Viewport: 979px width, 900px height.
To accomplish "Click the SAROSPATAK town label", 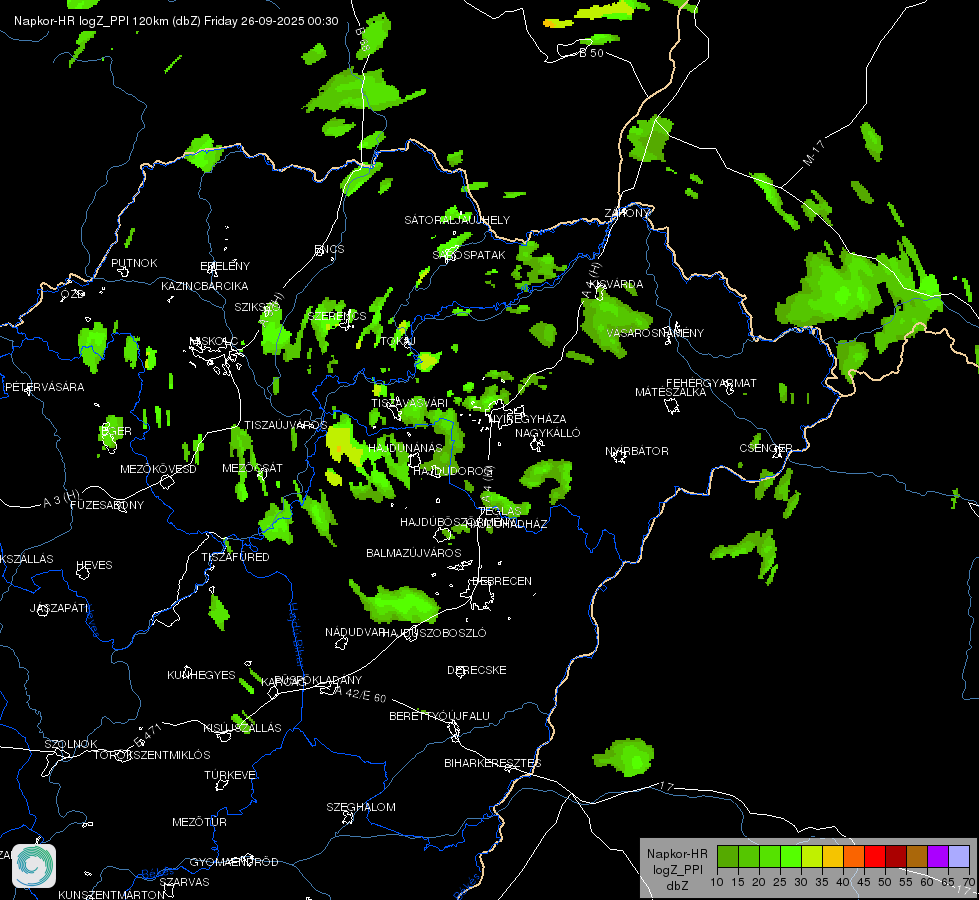I will coord(469,255).
